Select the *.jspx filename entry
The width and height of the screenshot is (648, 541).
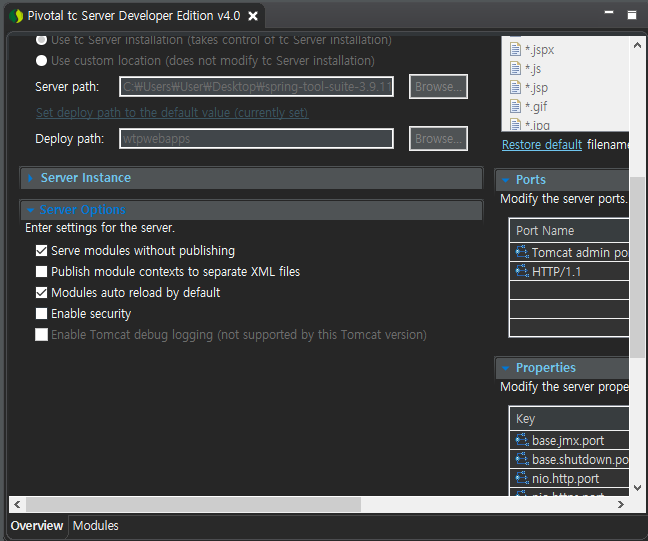[x=540, y=50]
